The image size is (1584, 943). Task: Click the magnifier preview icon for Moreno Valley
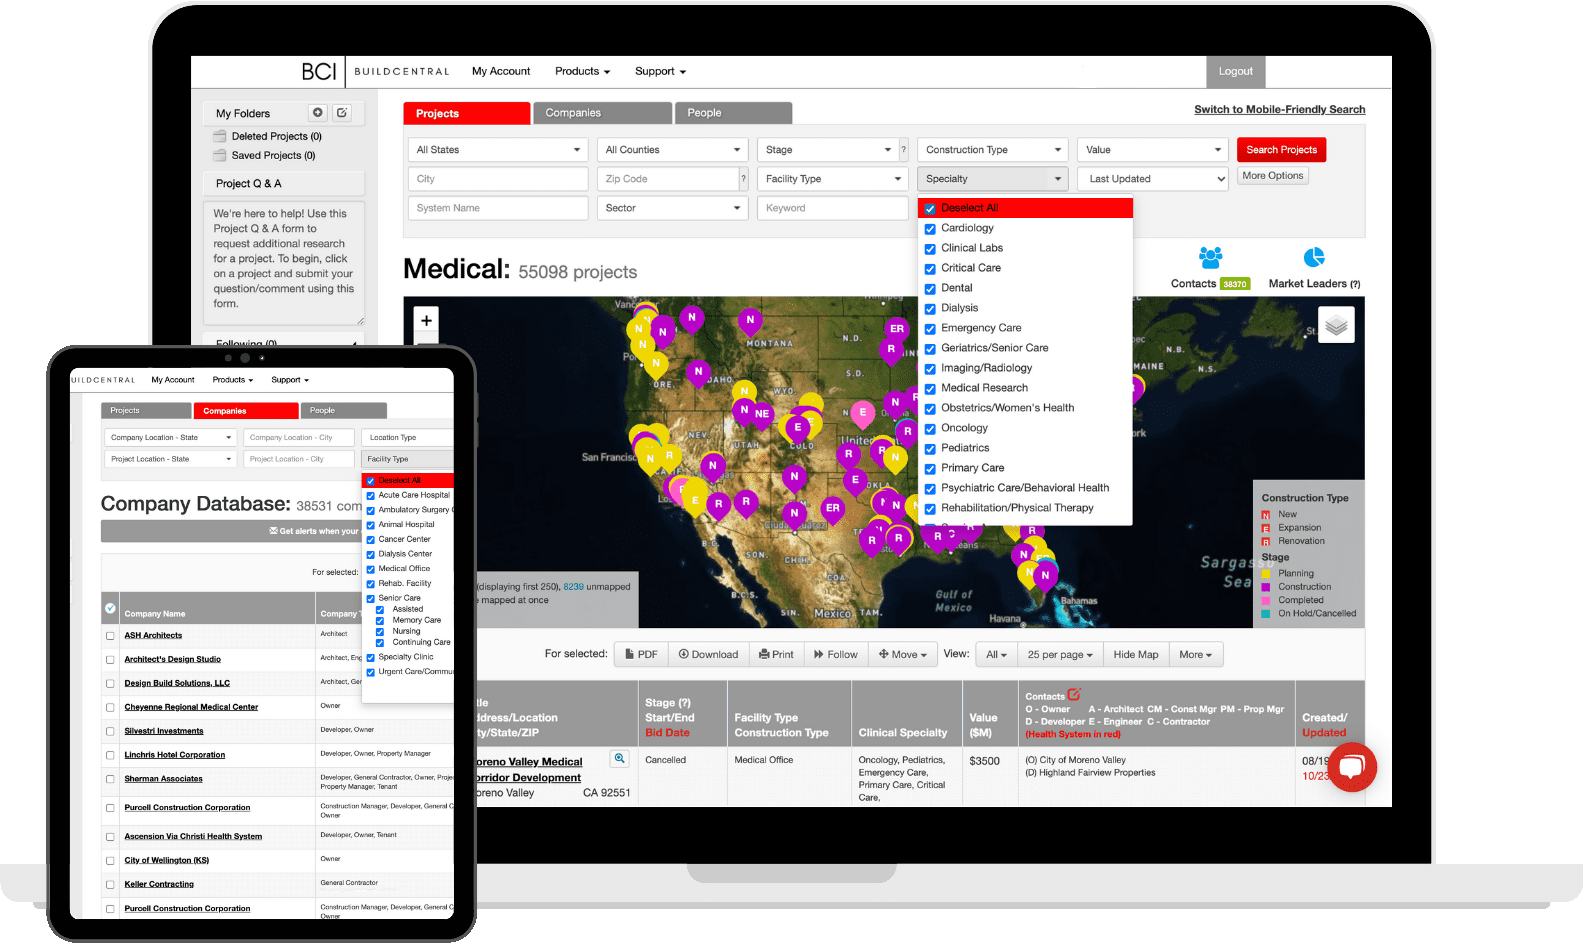[x=620, y=759]
